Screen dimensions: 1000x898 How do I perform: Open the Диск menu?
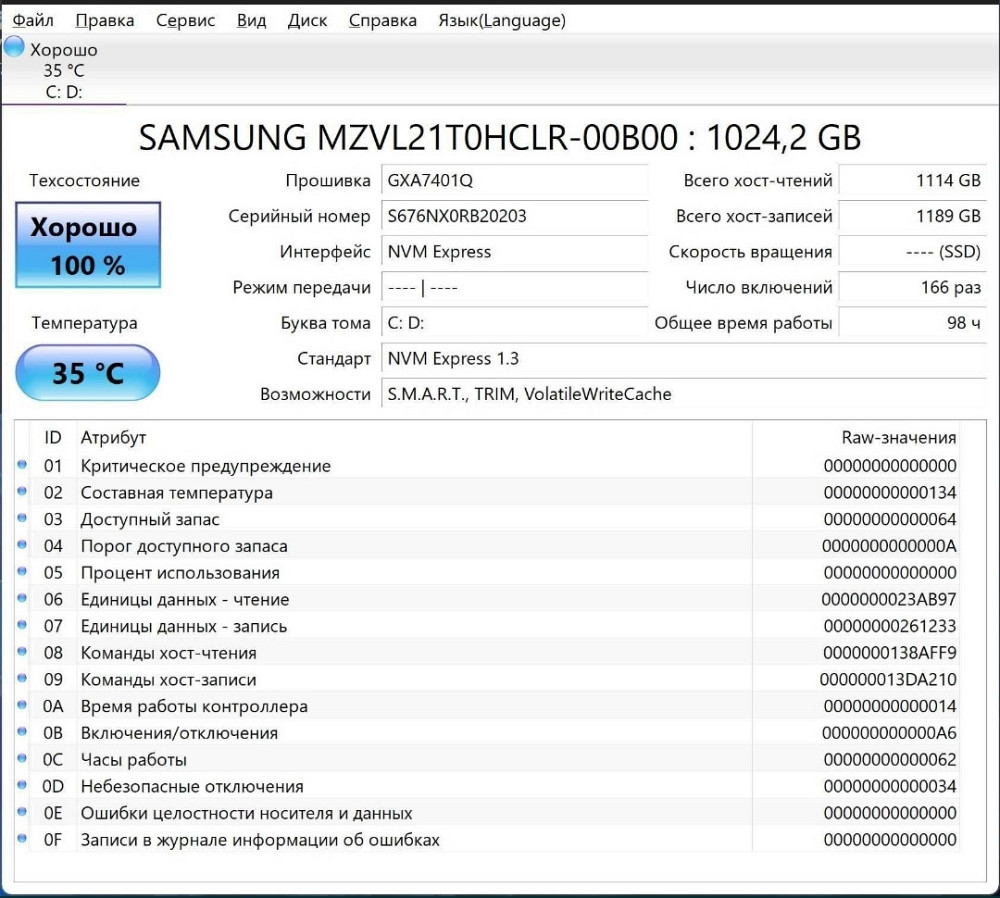coord(306,19)
